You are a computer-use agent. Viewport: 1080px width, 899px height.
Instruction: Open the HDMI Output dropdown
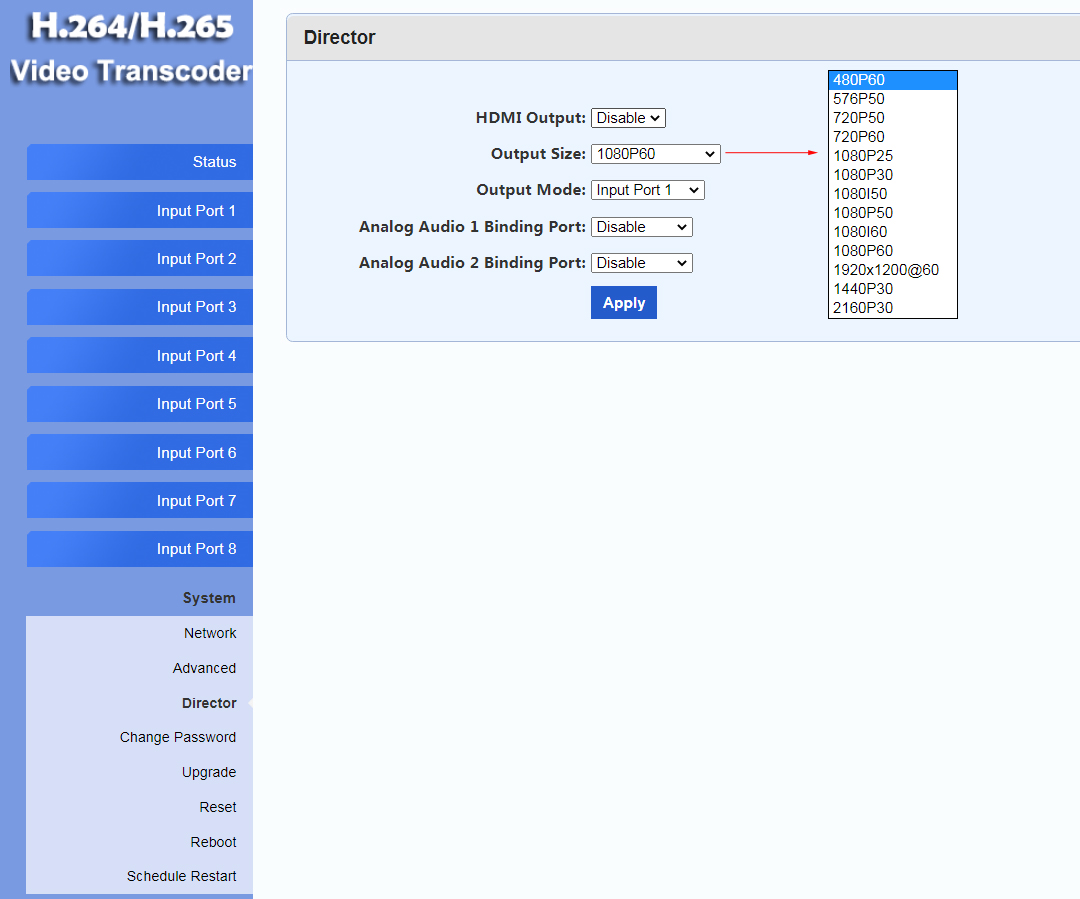tap(628, 117)
